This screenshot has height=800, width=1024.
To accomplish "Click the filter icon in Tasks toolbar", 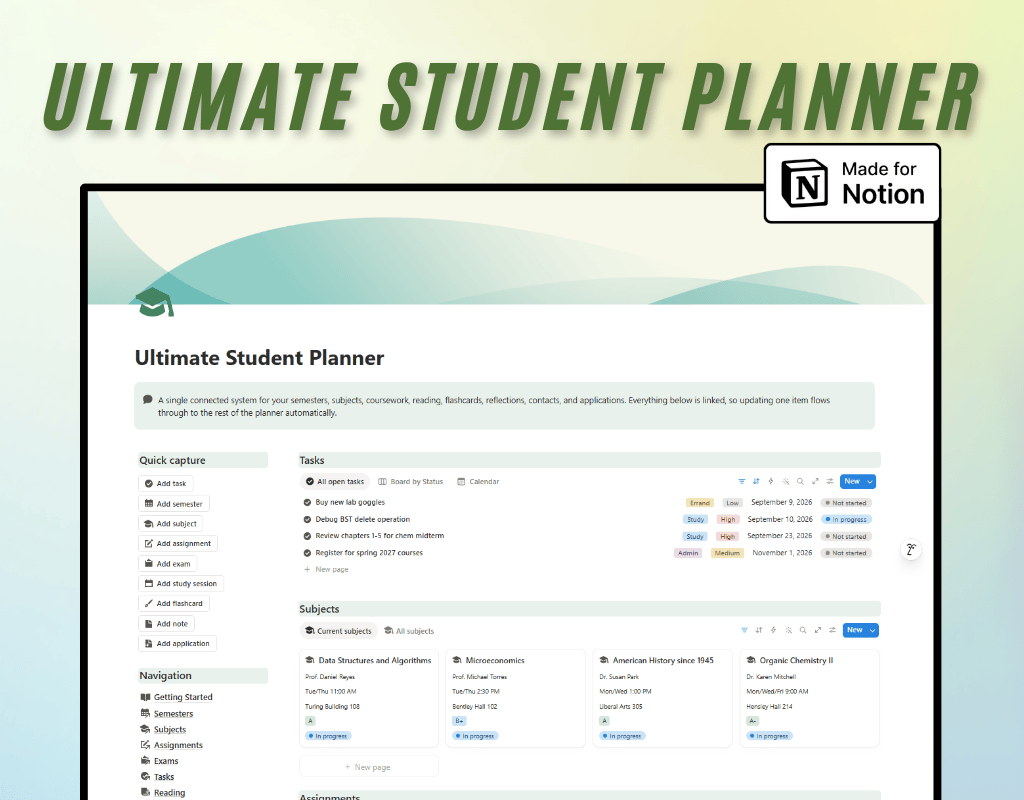I will [741, 481].
